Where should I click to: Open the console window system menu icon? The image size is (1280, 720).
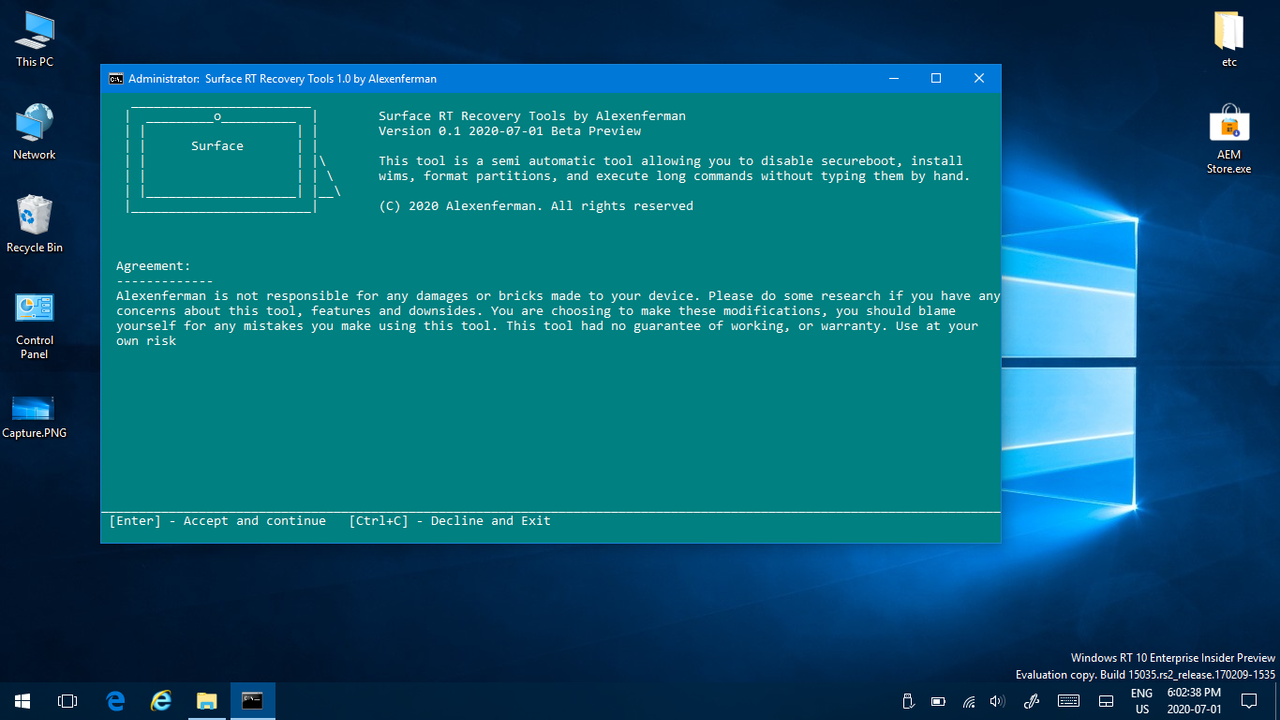coord(116,78)
